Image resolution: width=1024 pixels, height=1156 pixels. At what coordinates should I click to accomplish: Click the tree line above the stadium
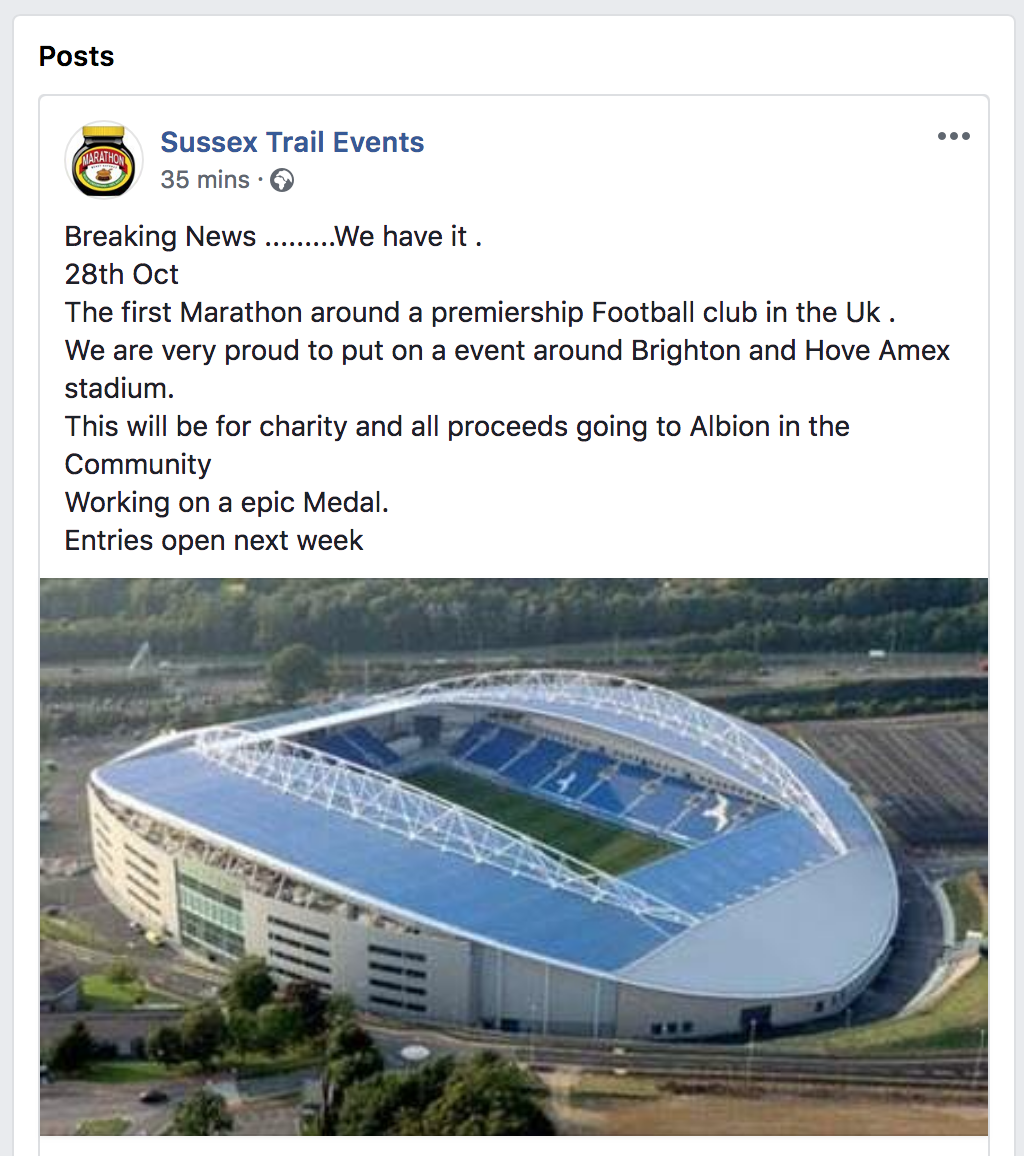click(x=514, y=612)
